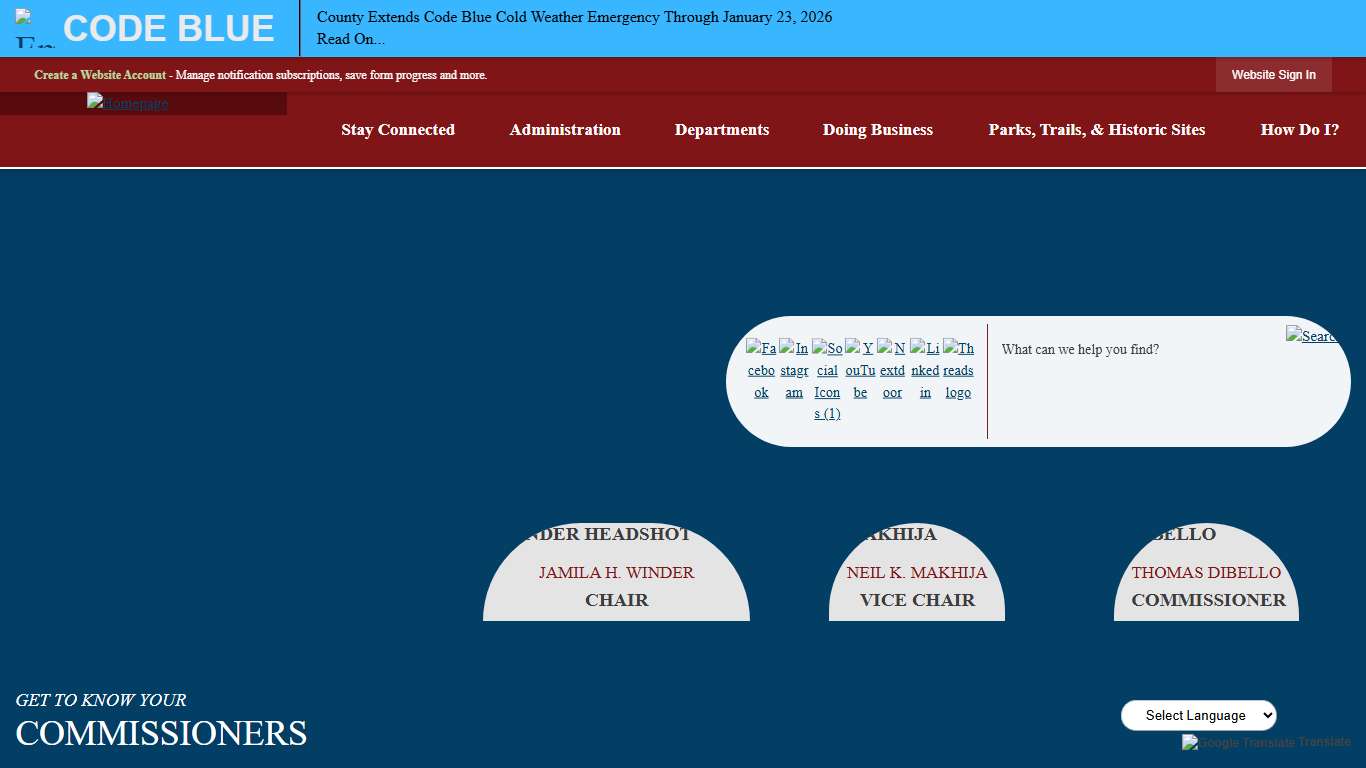The image size is (1366, 768).
Task: Select Parks, Trails, & Historic Sites menu
Action: pyautogui.click(x=1096, y=130)
